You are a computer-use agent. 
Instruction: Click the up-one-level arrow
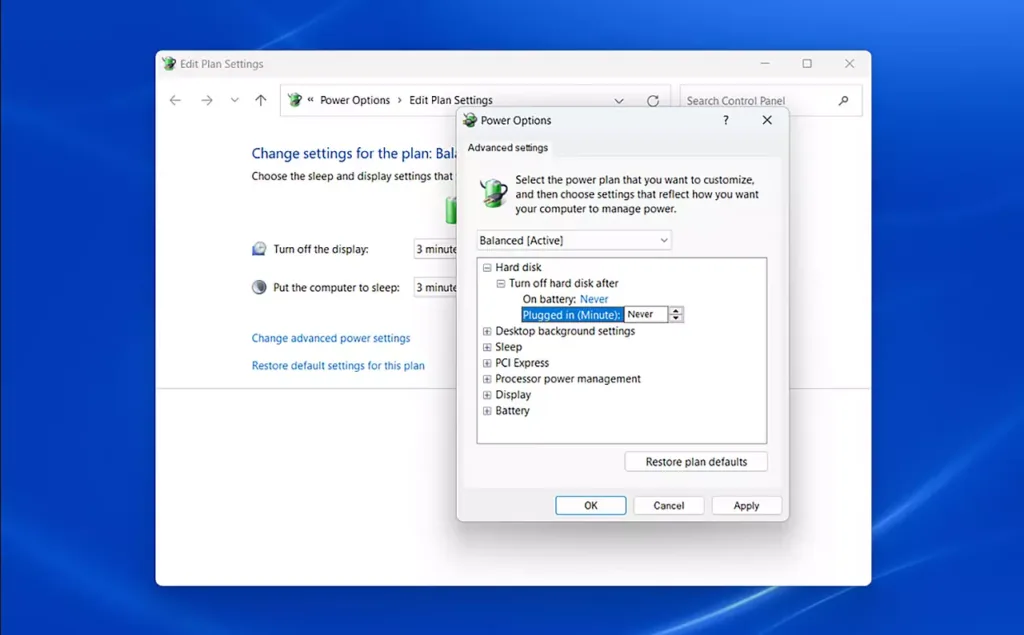tap(261, 100)
